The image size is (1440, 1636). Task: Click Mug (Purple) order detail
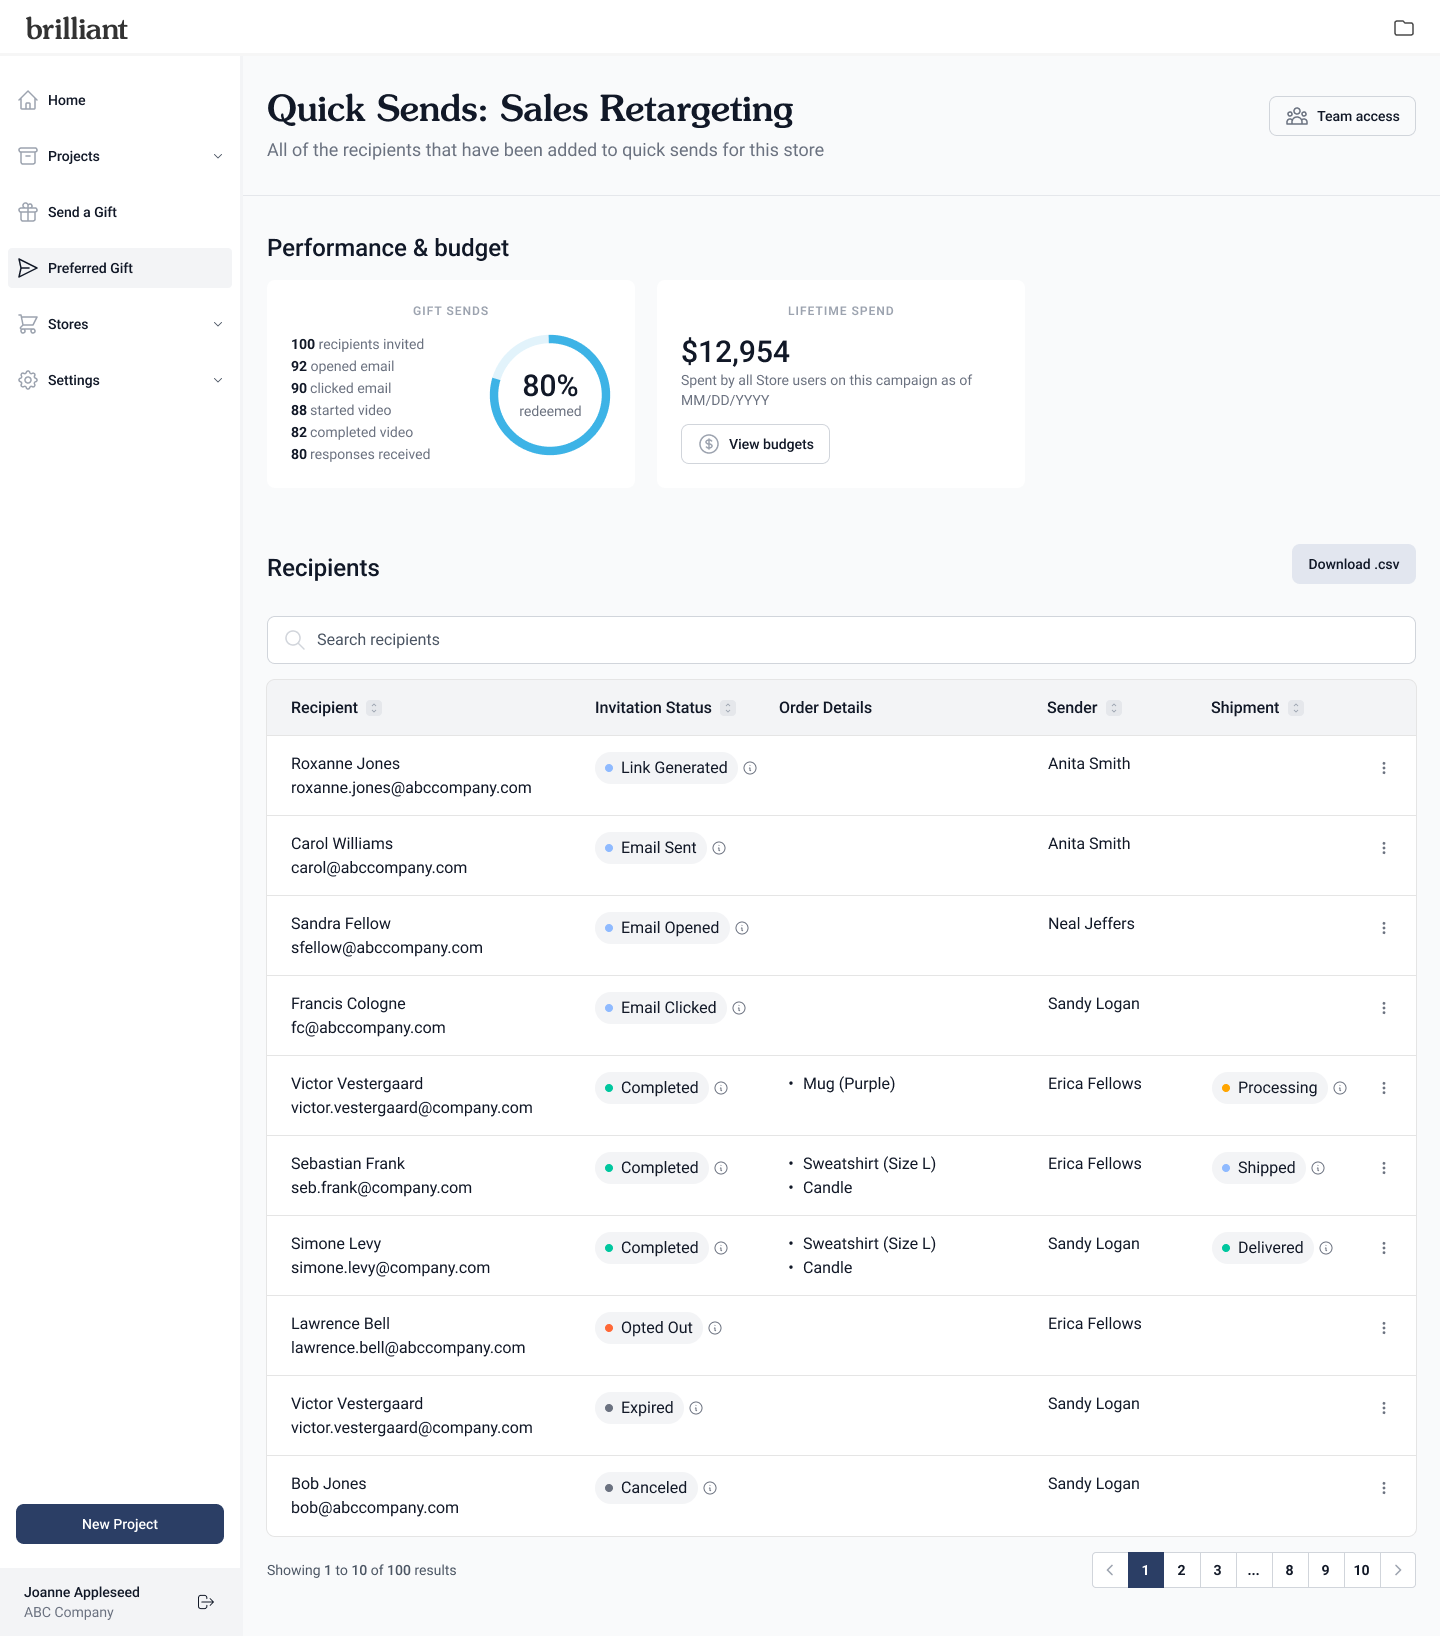(849, 1084)
